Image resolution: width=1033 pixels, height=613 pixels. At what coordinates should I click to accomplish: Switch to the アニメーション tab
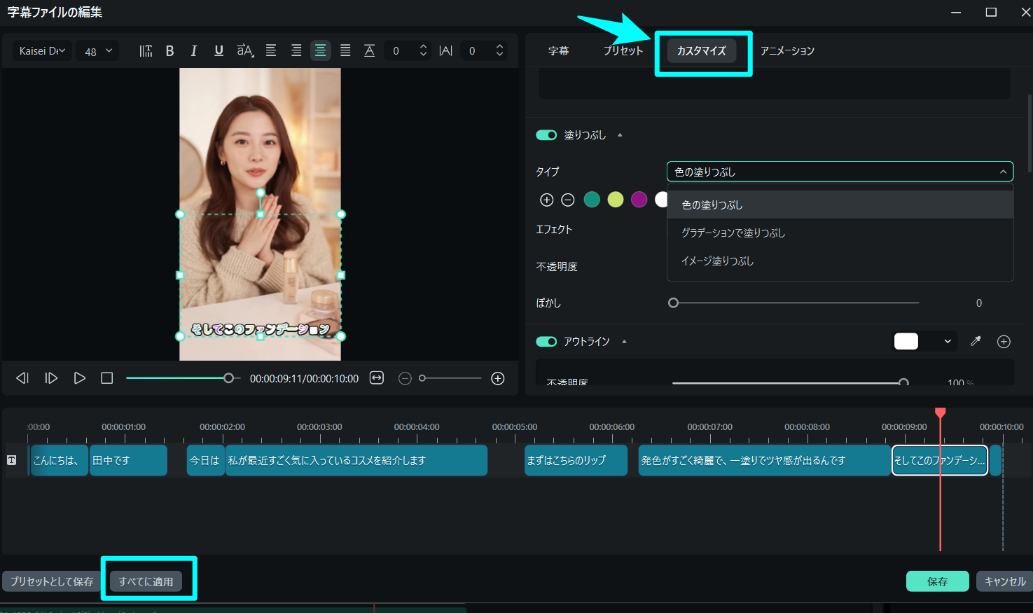(787, 51)
